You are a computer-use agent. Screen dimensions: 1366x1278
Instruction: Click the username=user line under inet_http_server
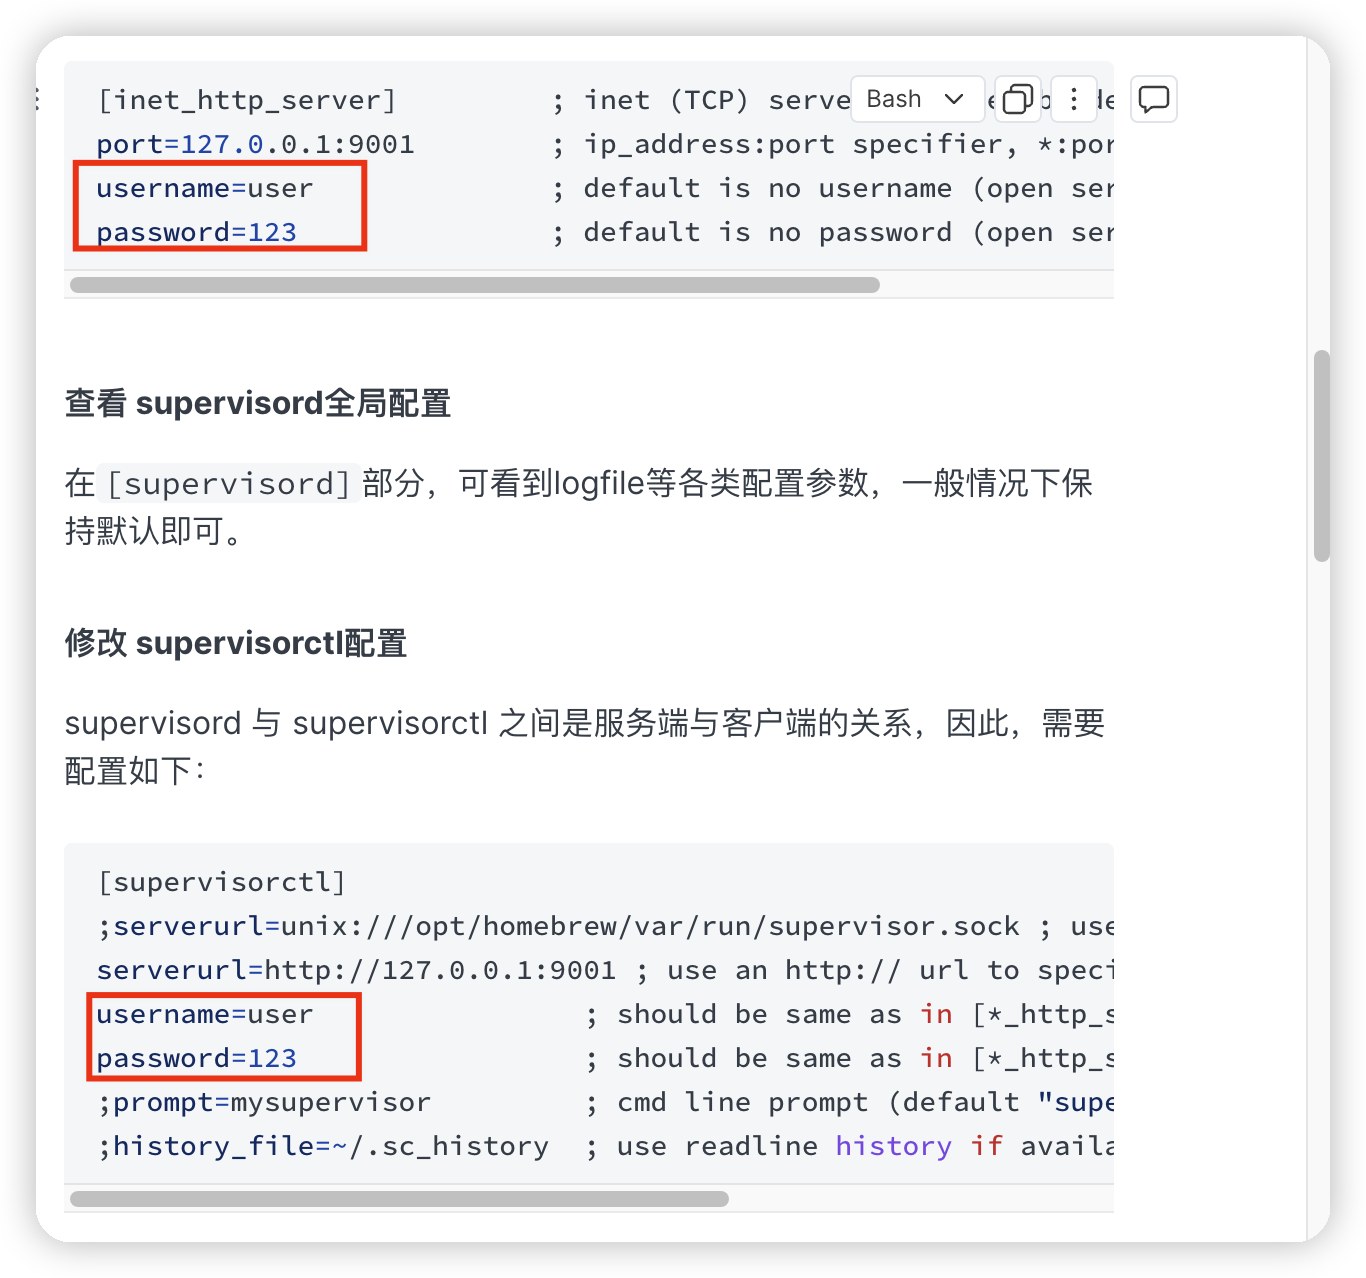(x=205, y=189)
